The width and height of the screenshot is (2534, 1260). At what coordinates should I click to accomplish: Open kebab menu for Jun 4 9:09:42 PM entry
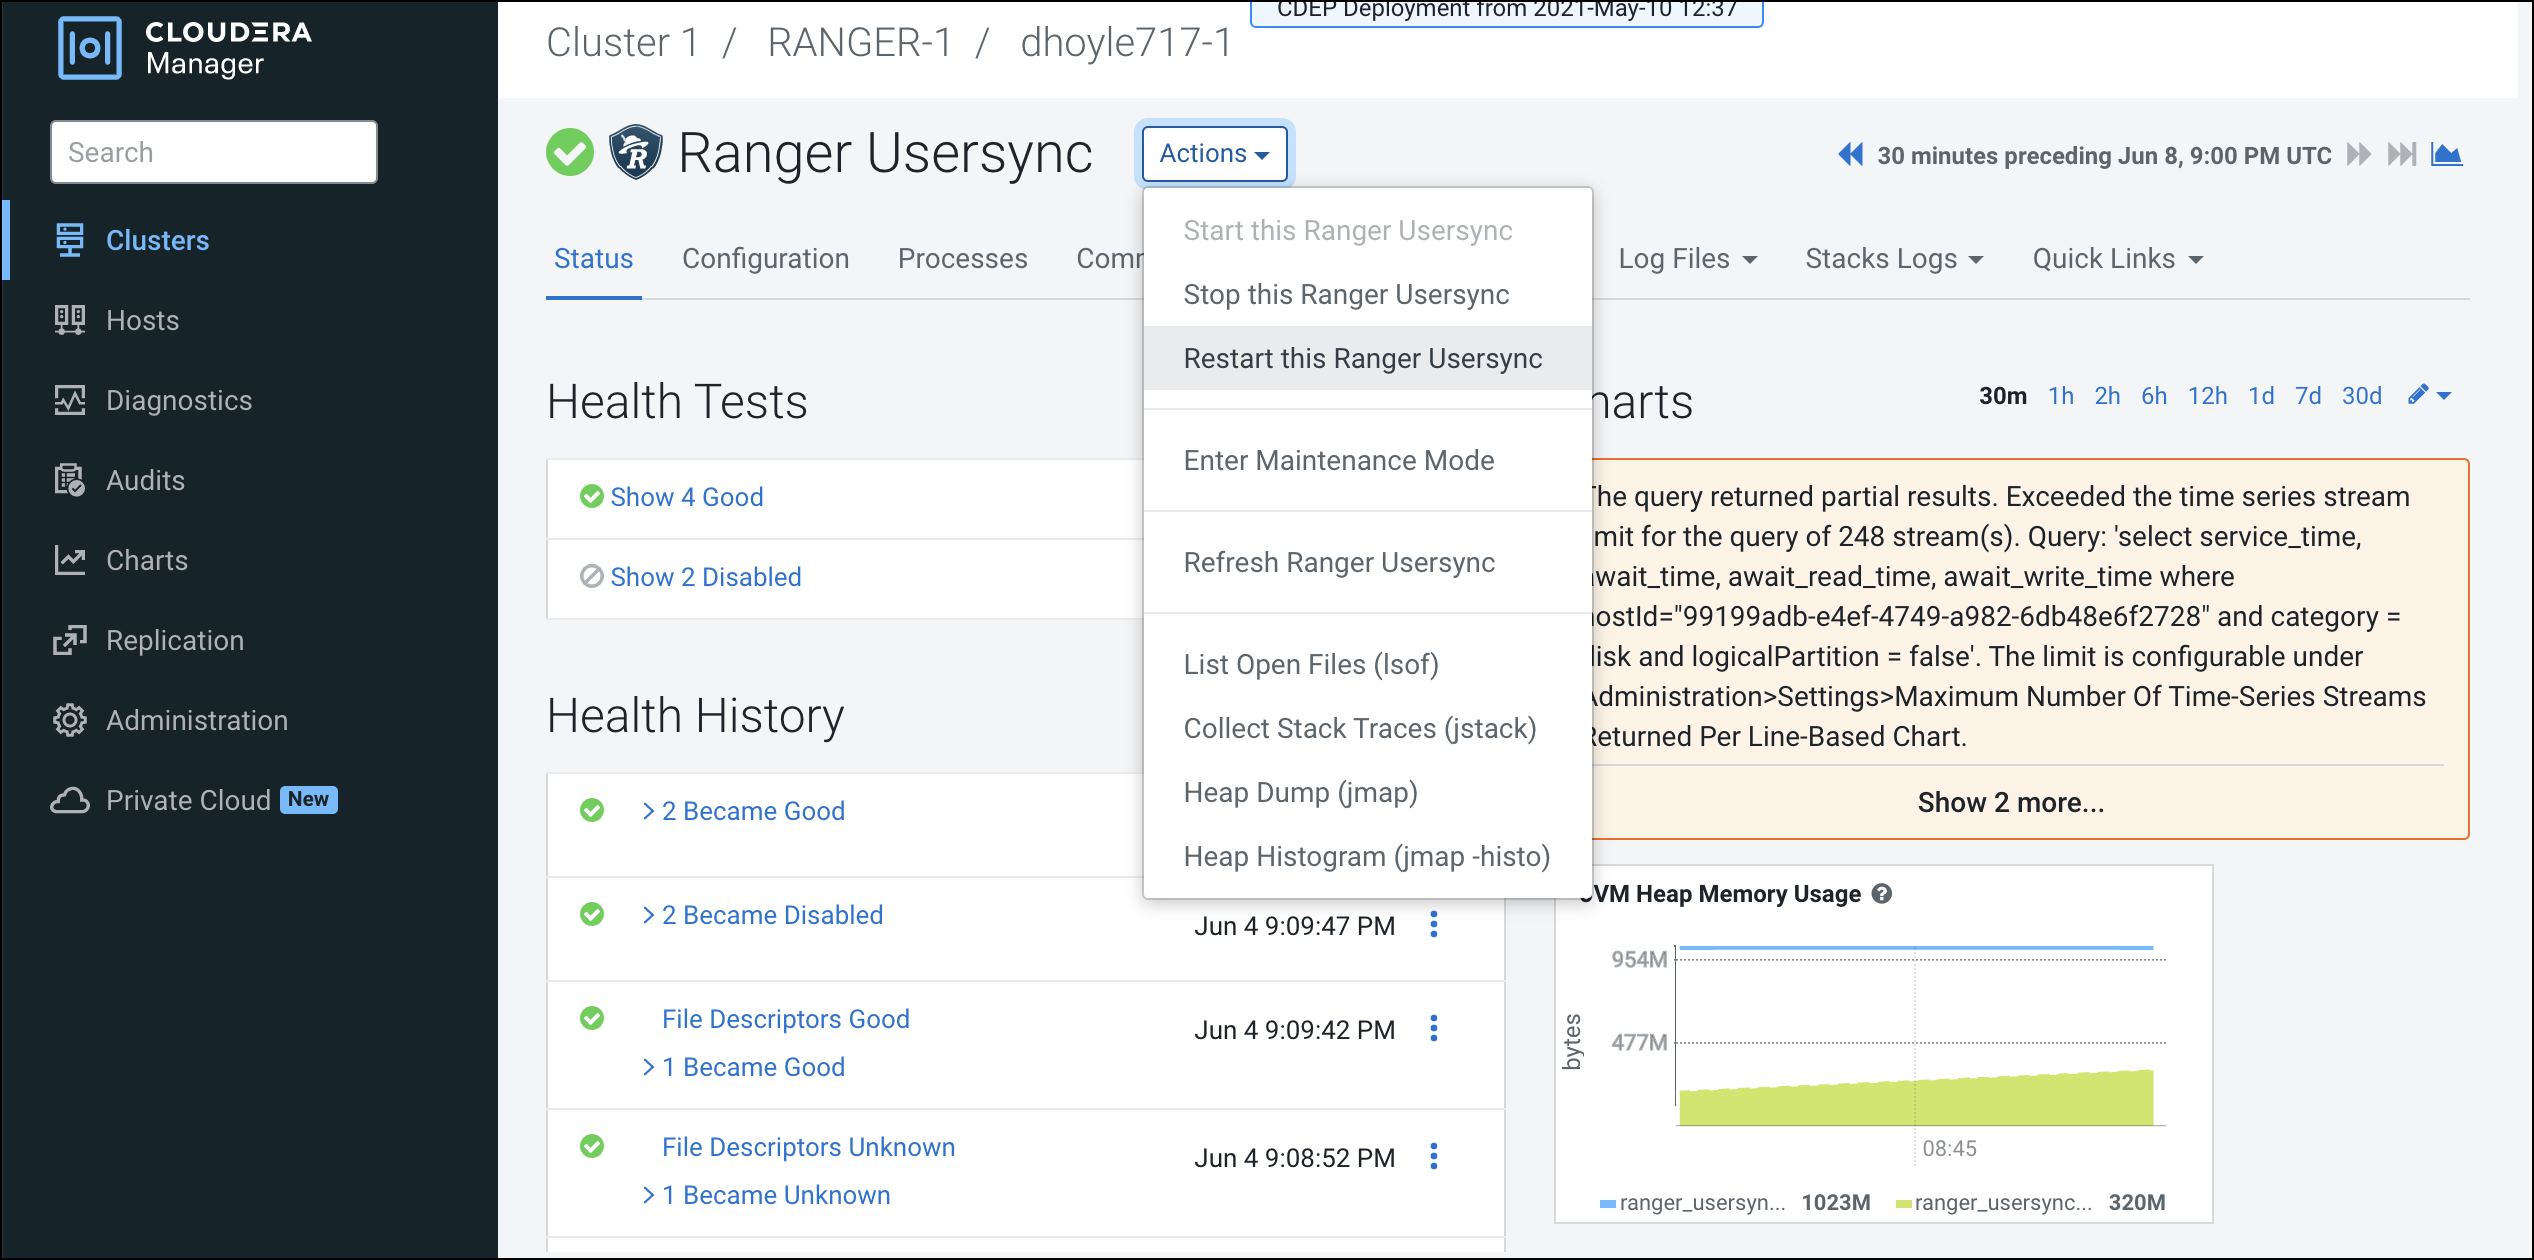click(x=1434, y=1029)
